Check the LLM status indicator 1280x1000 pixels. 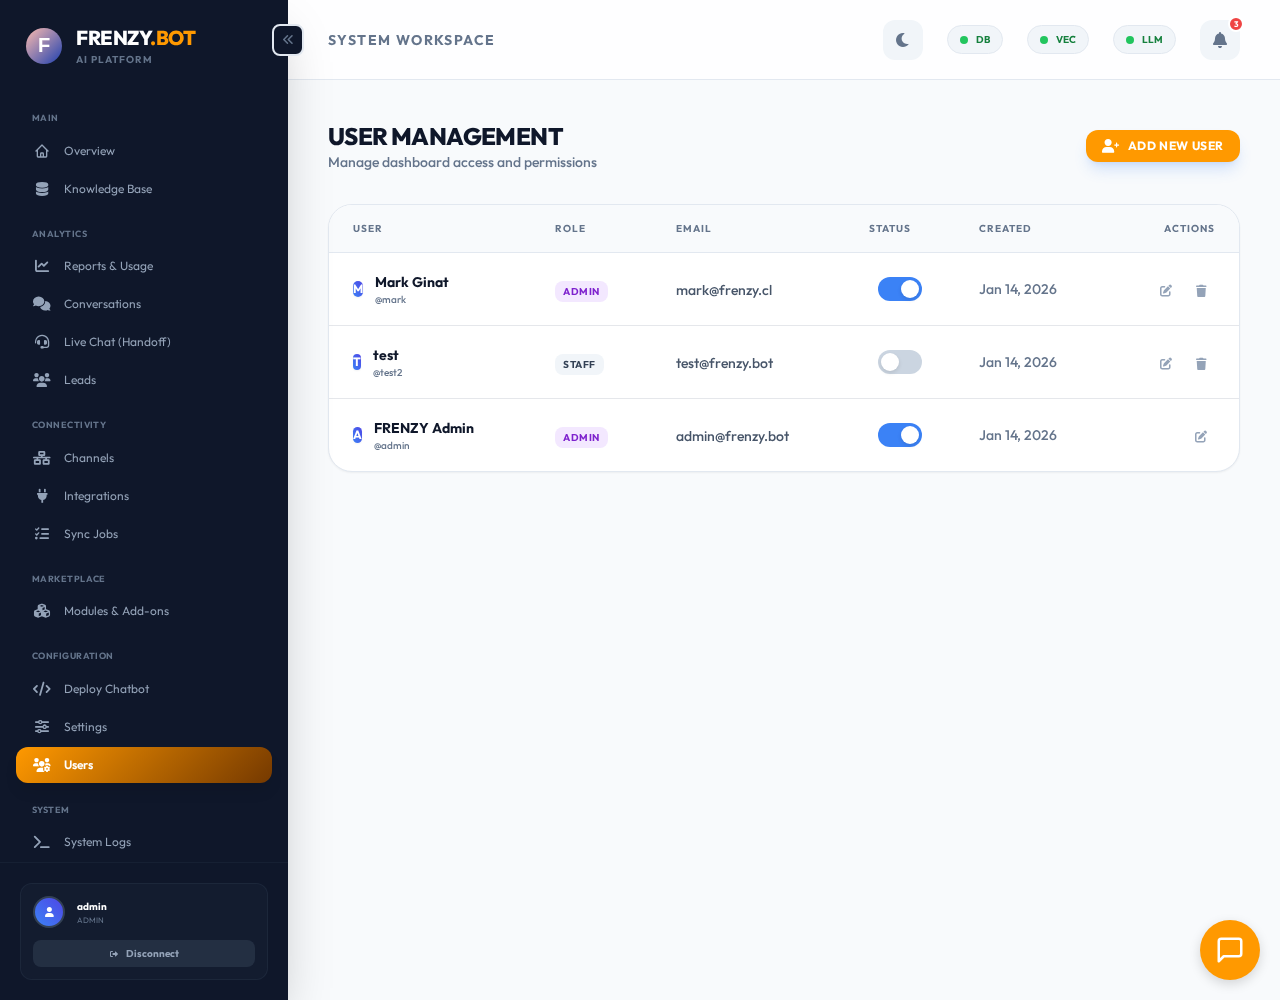click(1144, 39)
